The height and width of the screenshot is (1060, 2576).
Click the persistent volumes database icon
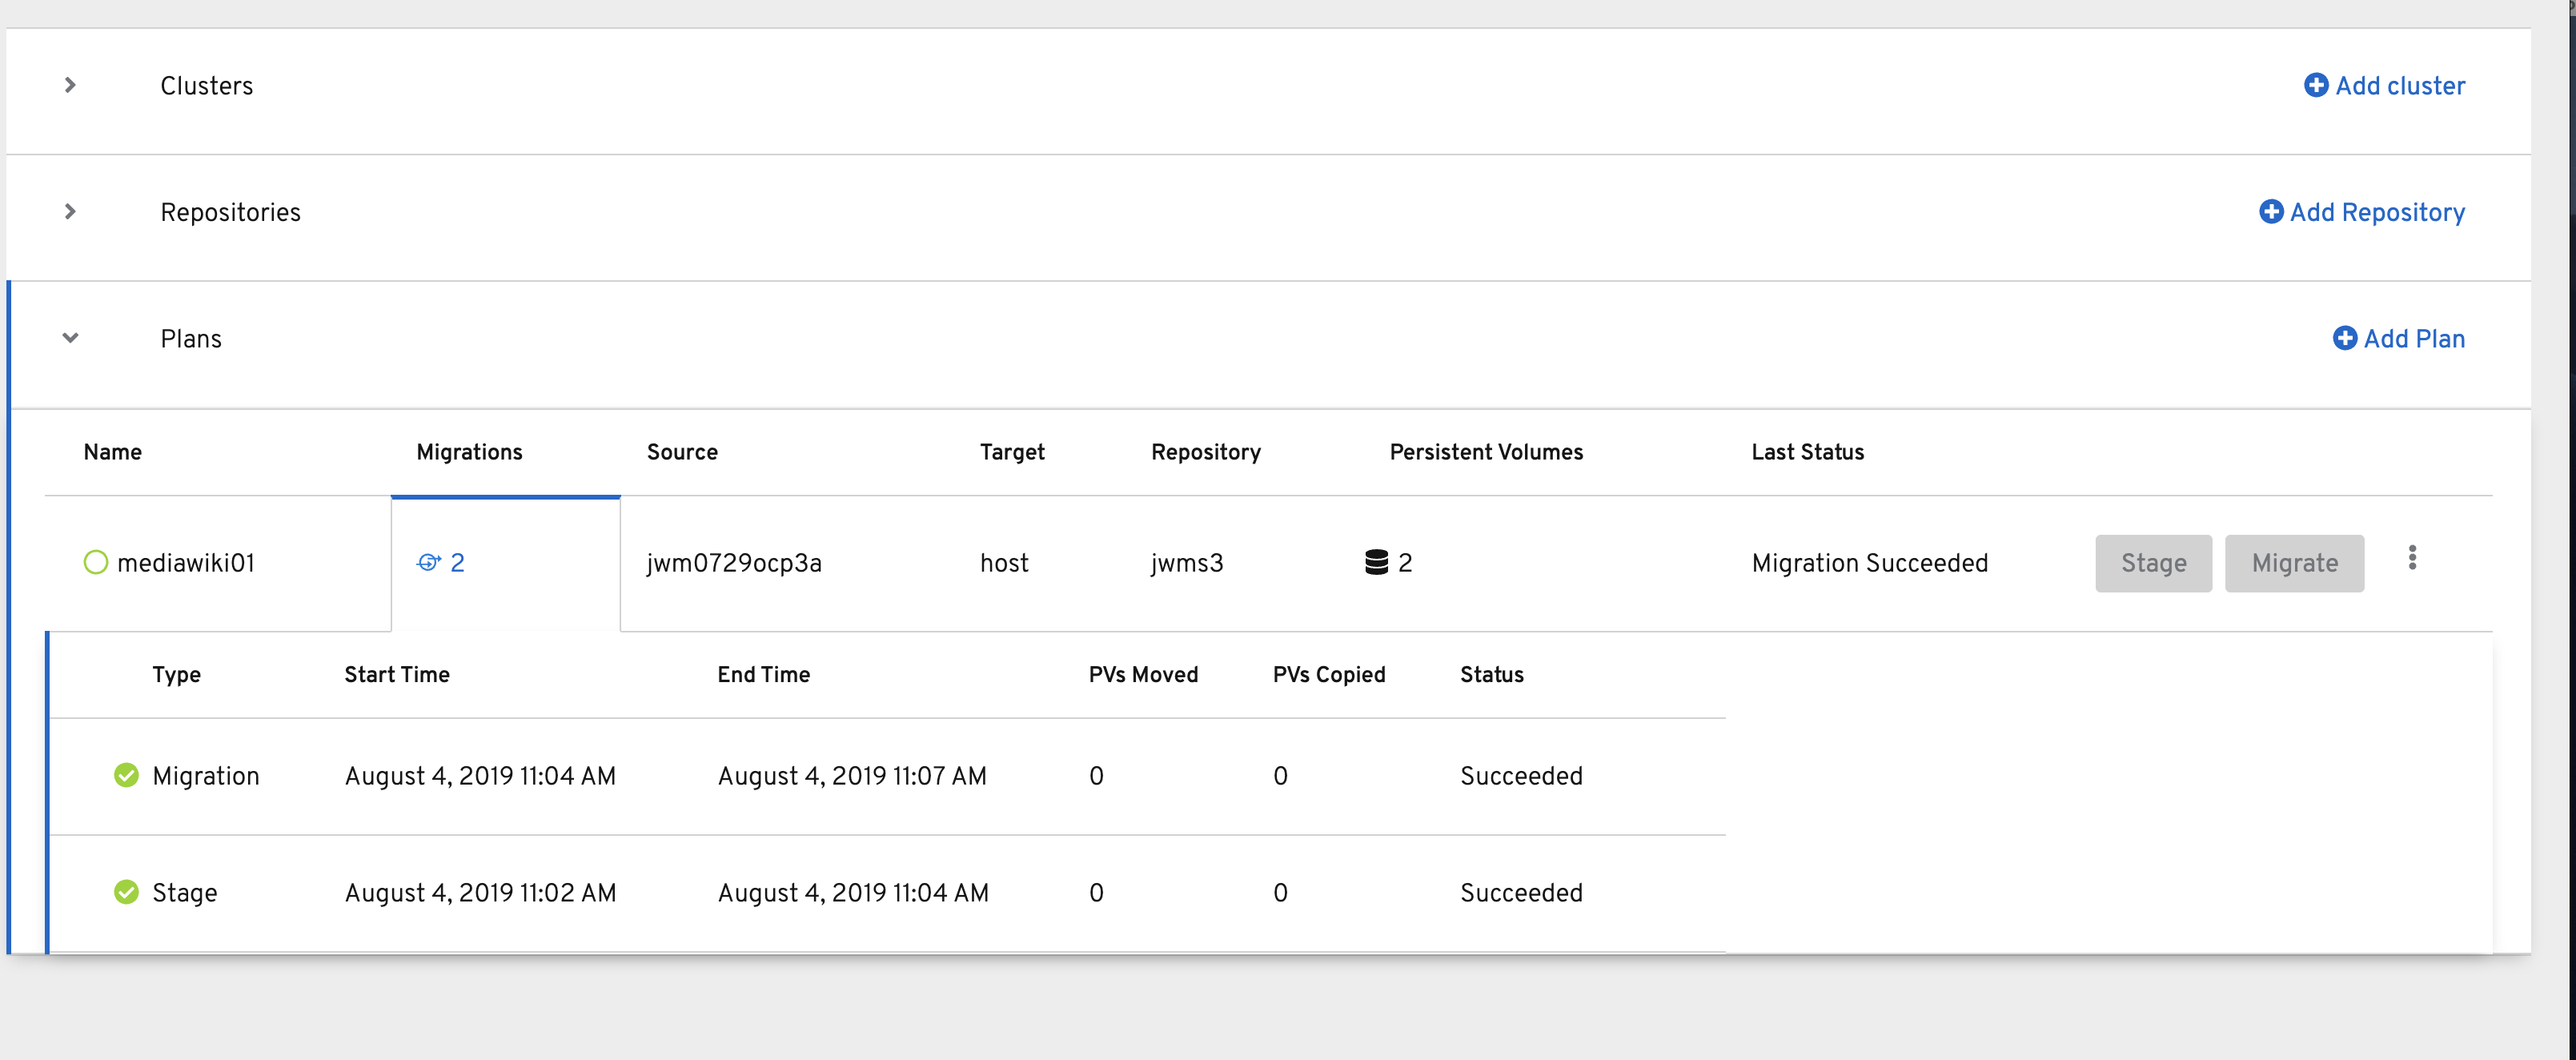click(x=1376, y=562)
